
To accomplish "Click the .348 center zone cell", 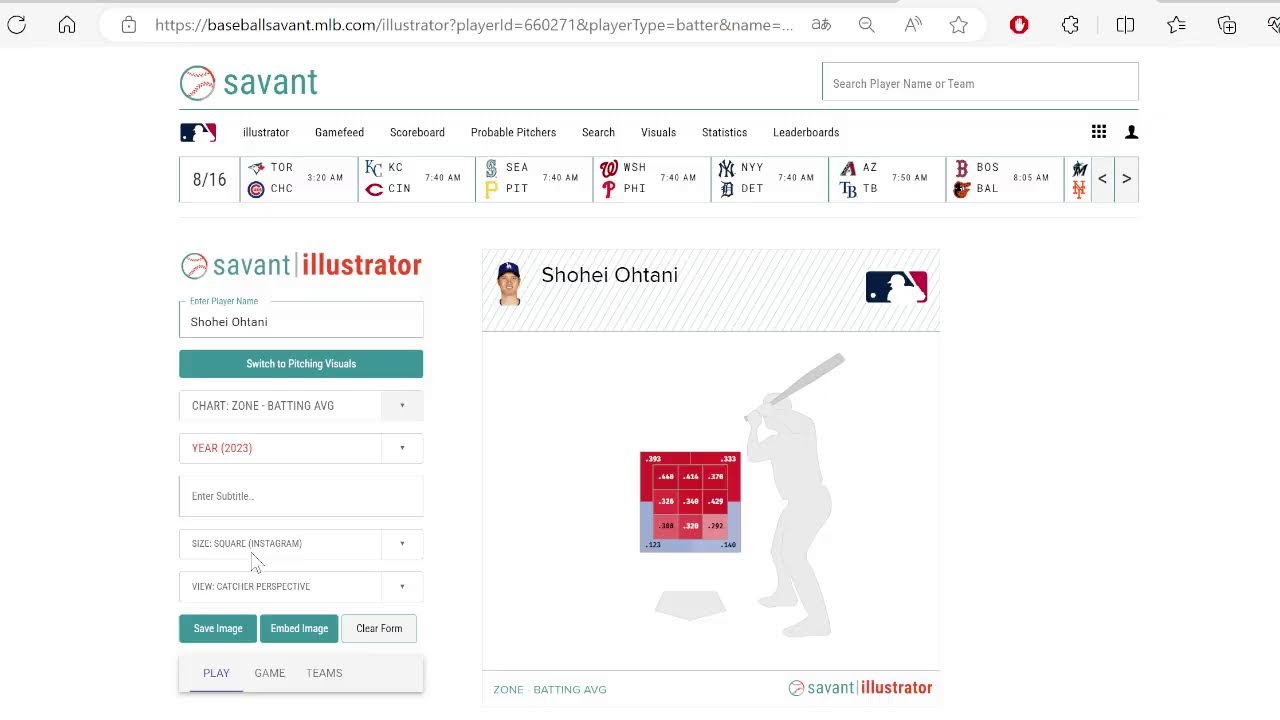I will point(691,501).
